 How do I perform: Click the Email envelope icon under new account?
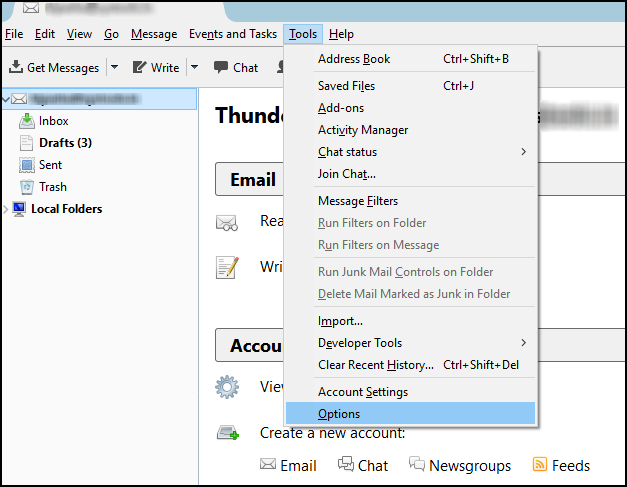coord(268,464)
